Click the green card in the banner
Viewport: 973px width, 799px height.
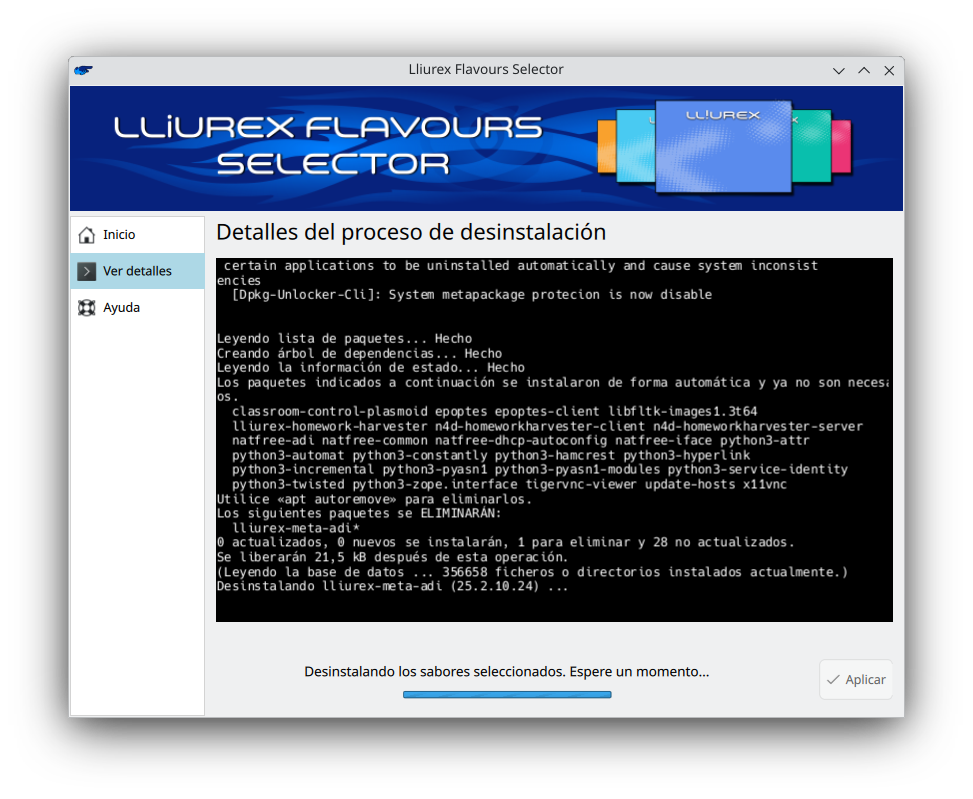(x=812, y=146)
